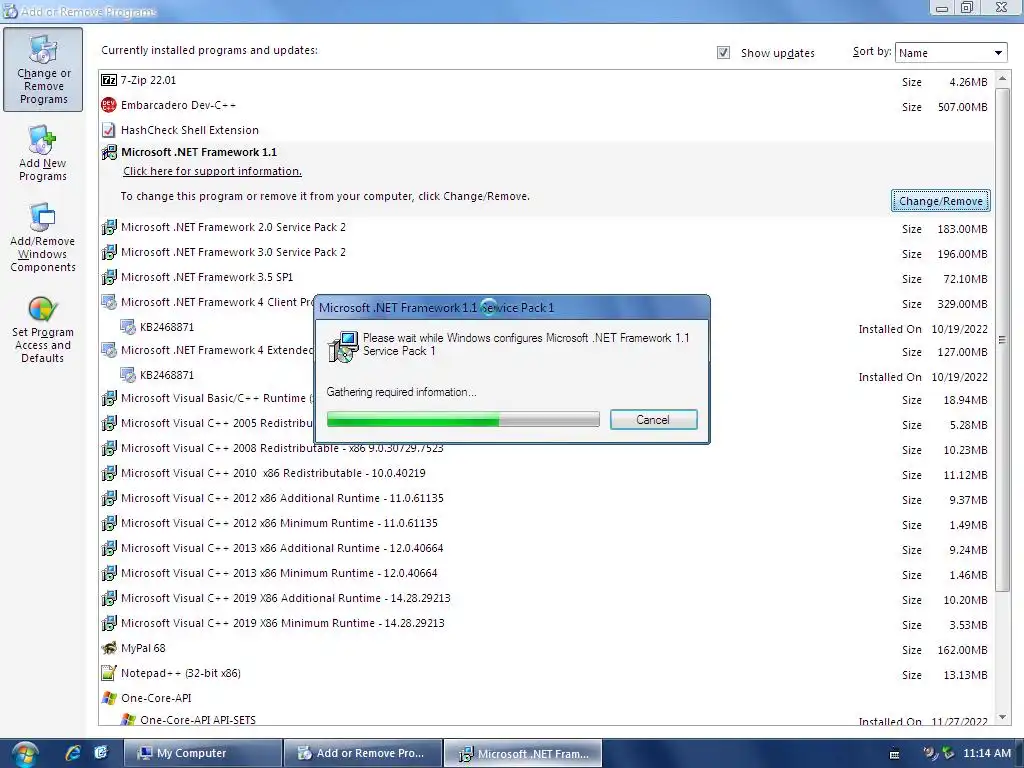Click the keyboard tray icon
The image size is (1024, 768).
coord(895,754)
